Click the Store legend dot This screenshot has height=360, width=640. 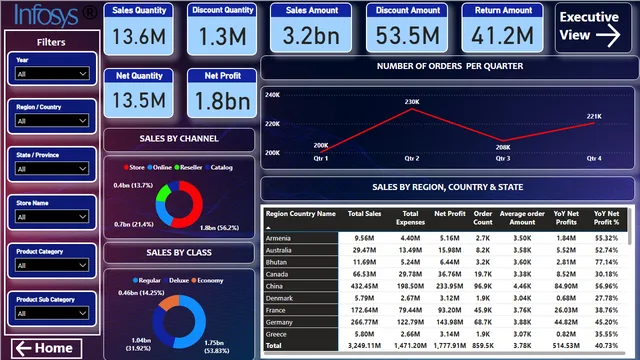point(126,167)
